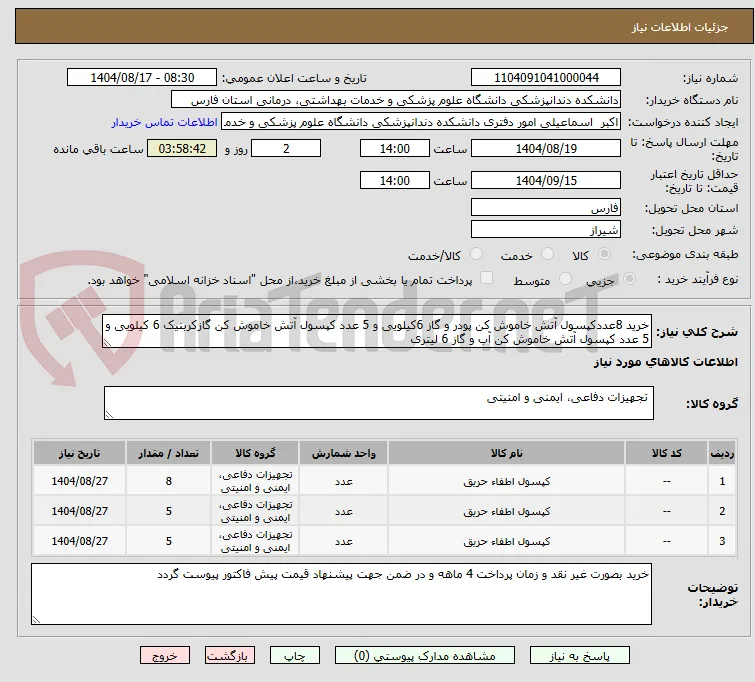Click quantity 8 in row 1

169,481
